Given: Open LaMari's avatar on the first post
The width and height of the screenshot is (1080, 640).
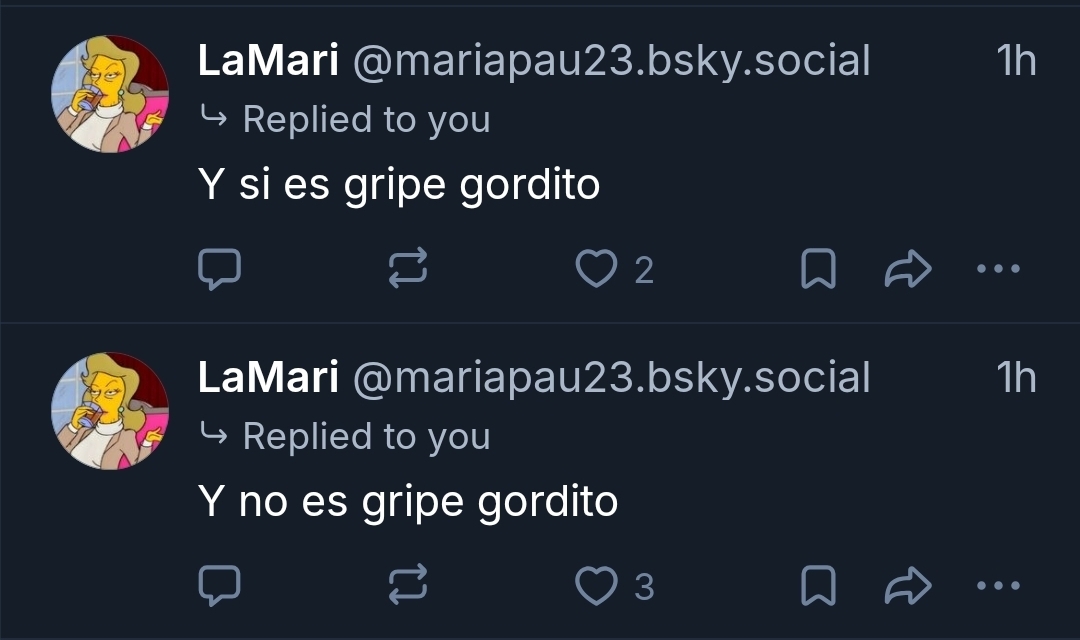Looking at the screenshot, I should pyautogui.click(x=110, y=94).
